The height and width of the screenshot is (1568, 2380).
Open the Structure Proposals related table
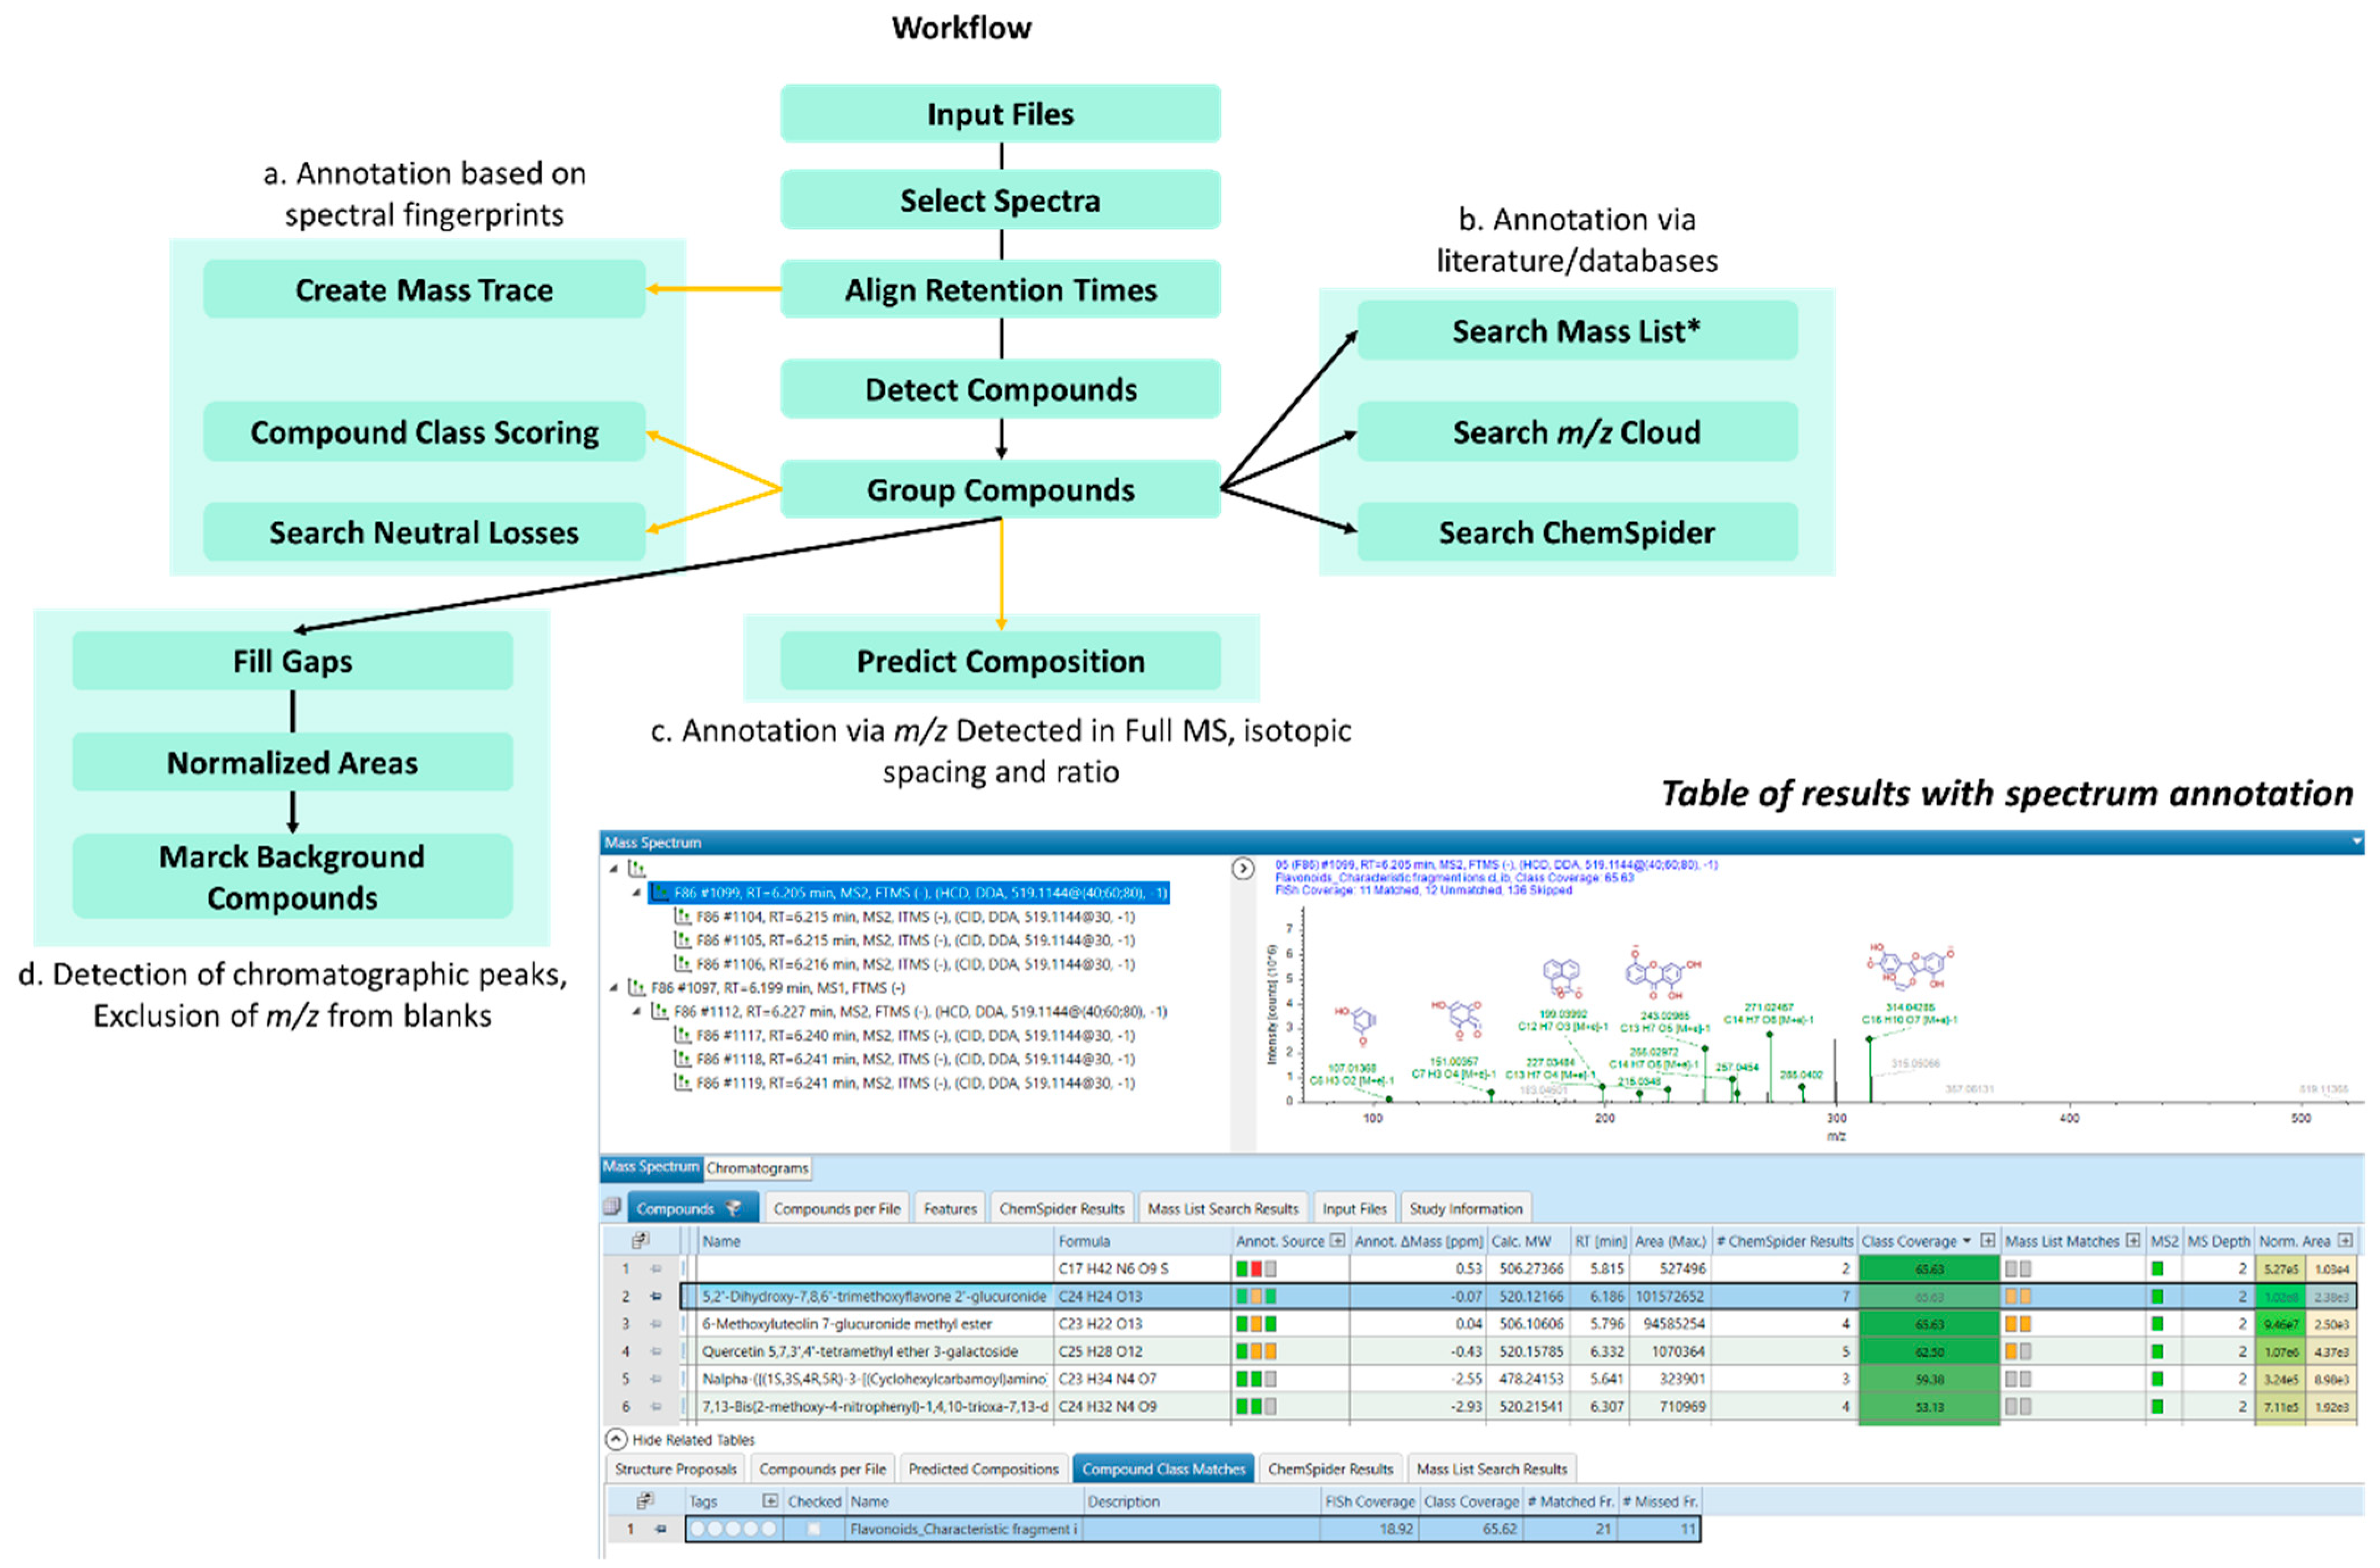coord(675,1469)
